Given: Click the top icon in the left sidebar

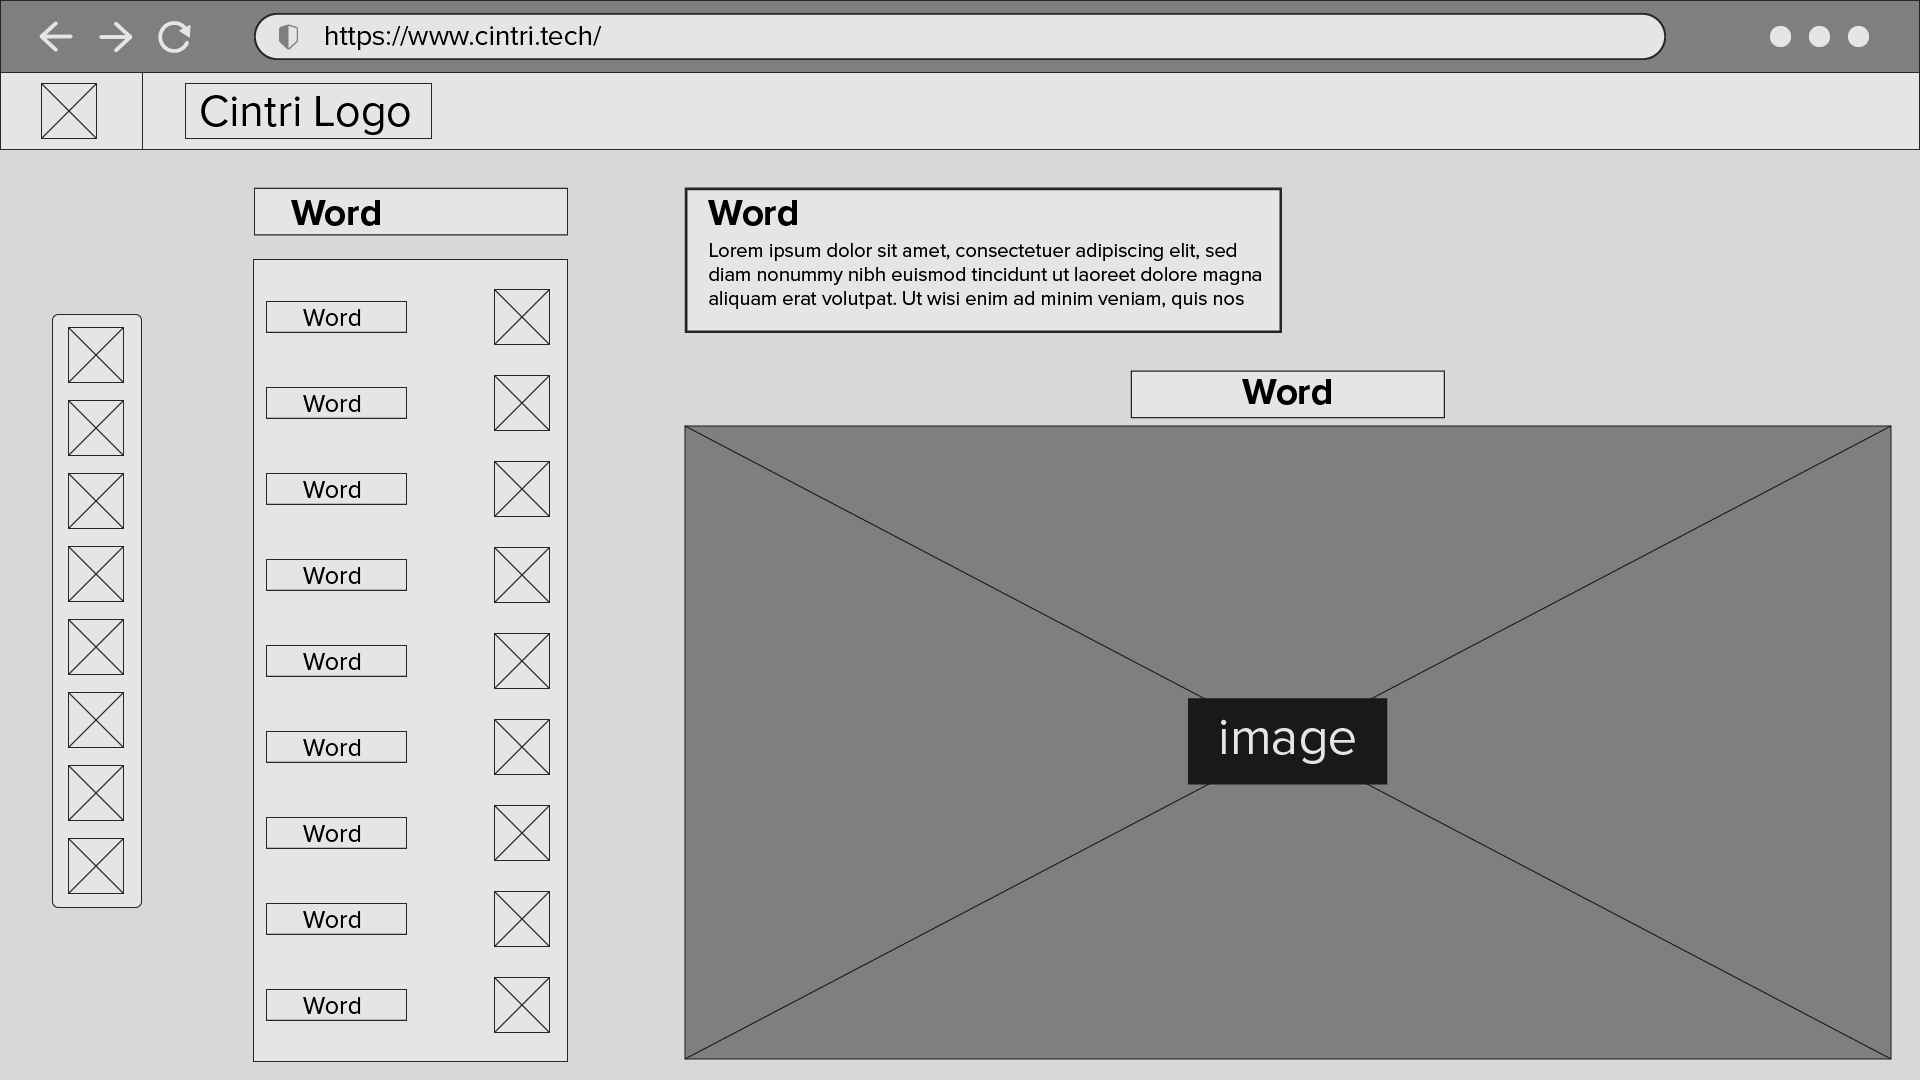Looking at the screenshot, I should coord(96,355).
